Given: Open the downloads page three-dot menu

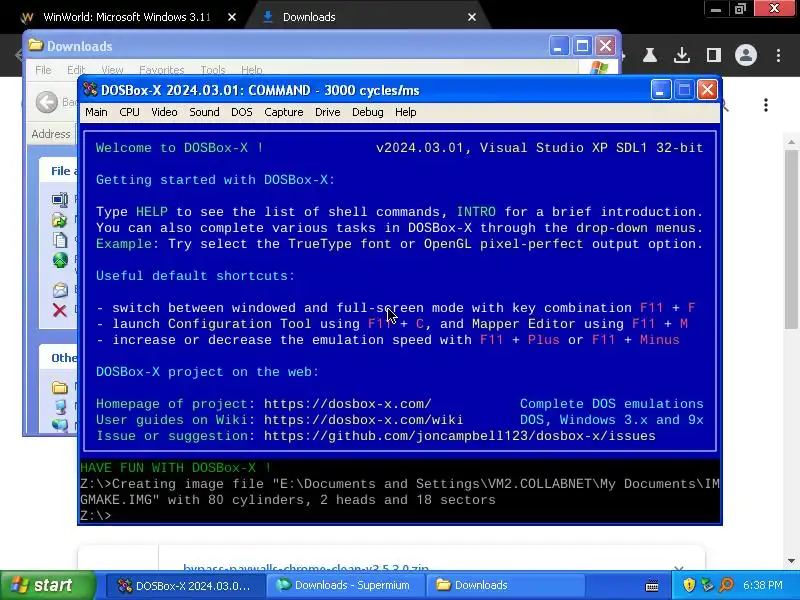Looking at the screenshot, I should click(766, 105).
